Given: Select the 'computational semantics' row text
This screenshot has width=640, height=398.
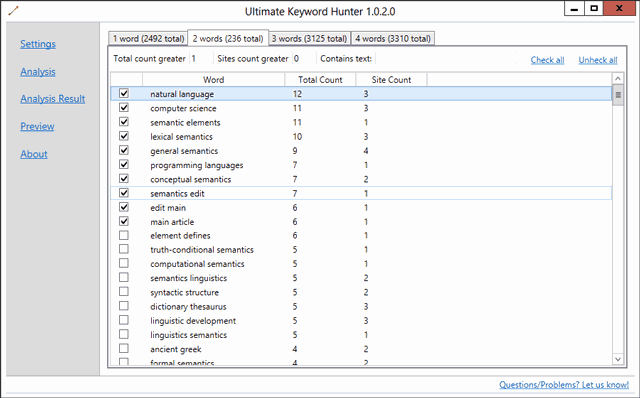Looking at the screenshot, I should 197,264.
